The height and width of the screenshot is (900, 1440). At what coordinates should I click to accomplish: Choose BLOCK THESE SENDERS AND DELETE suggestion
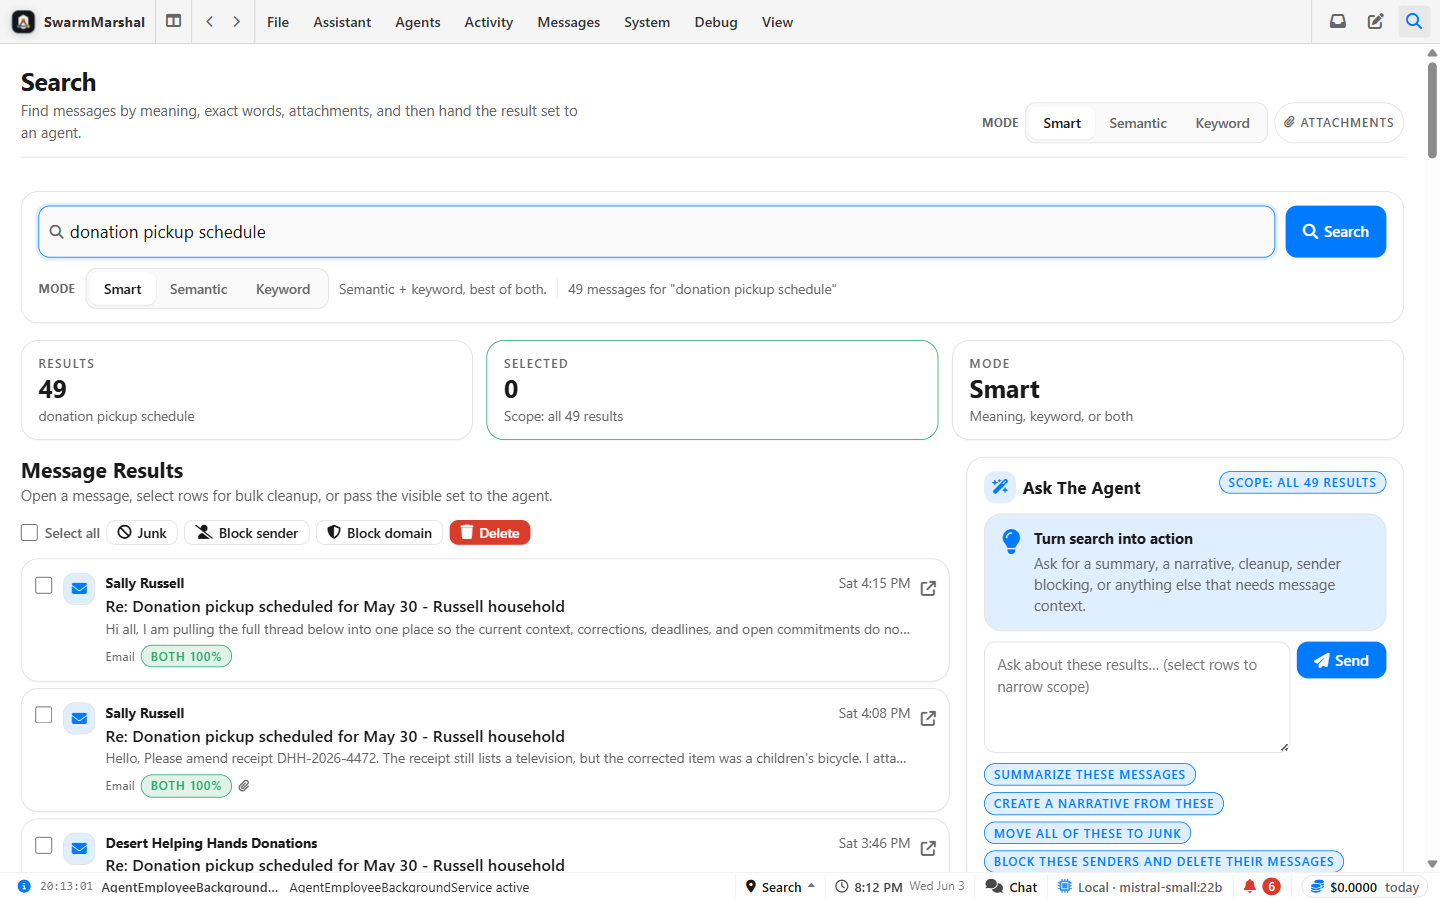click(1164, 861)
